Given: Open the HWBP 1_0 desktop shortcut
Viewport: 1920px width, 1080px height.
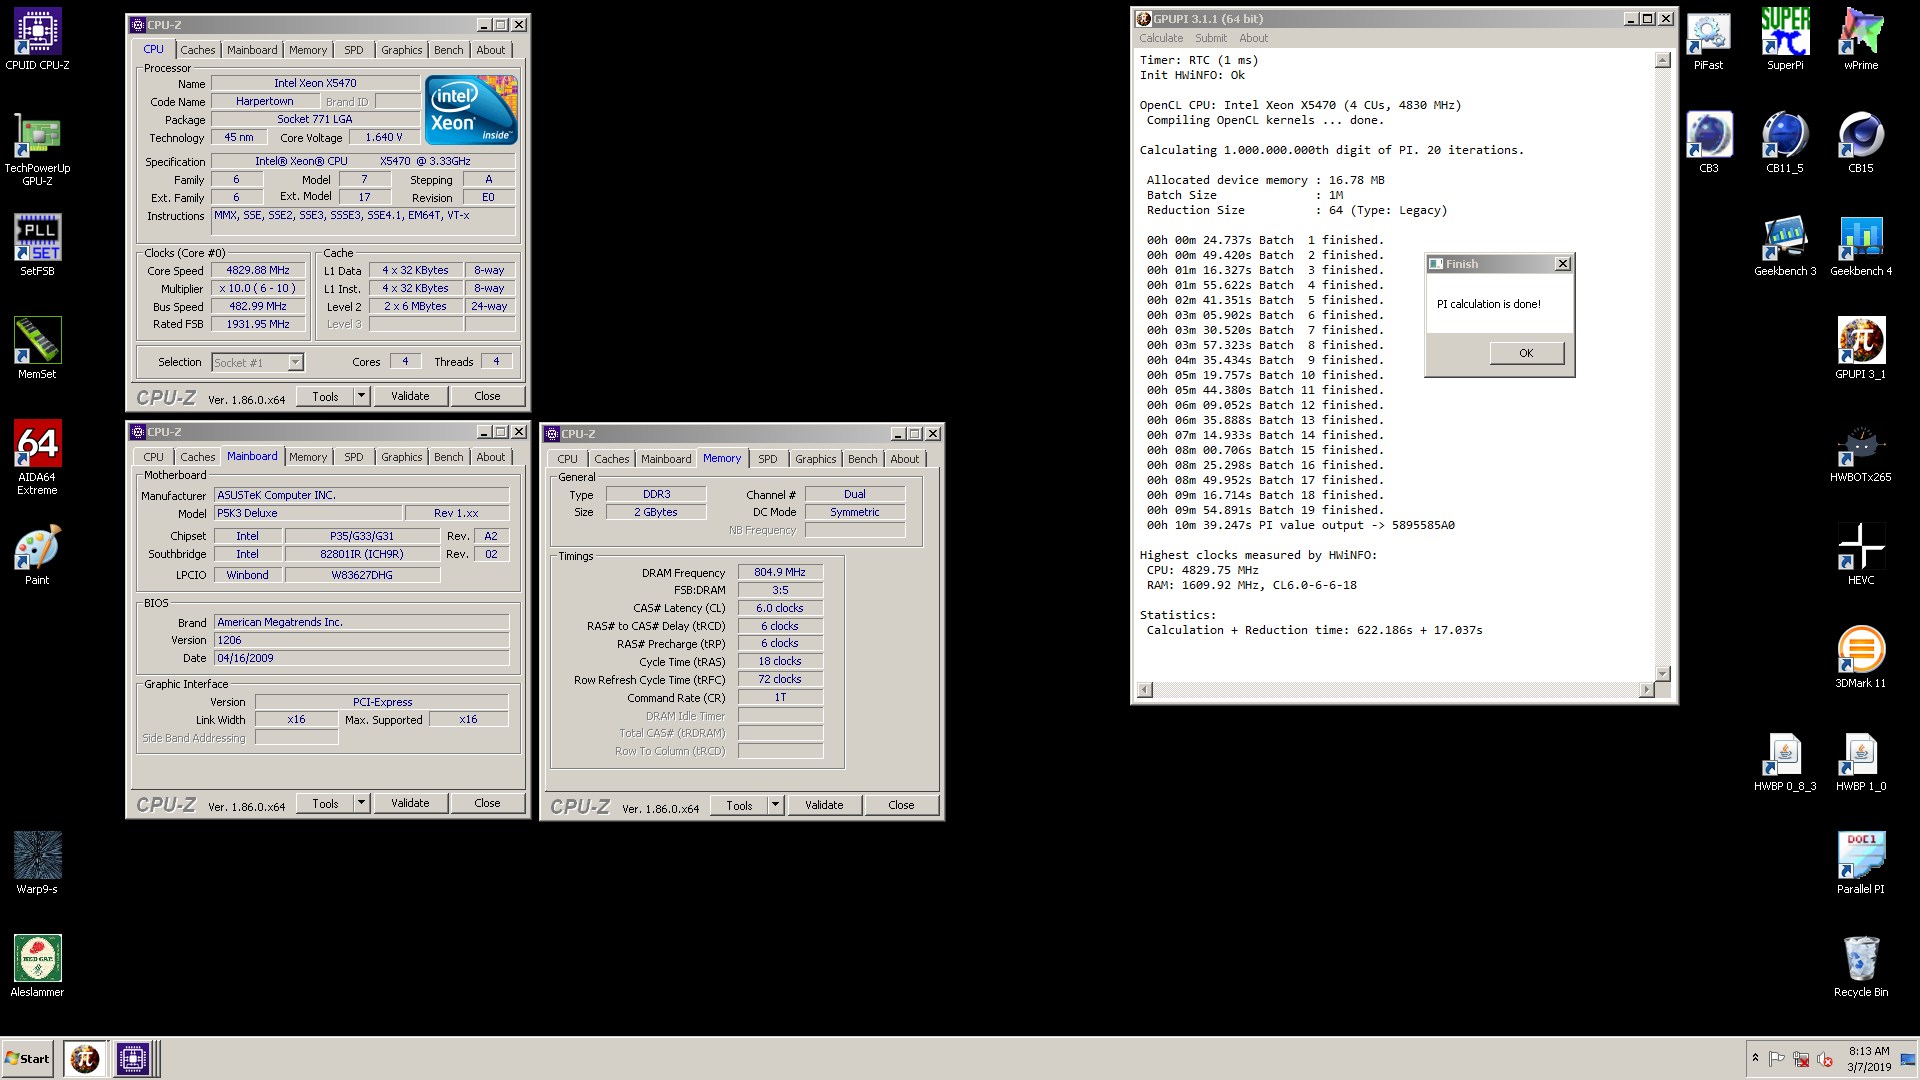Looking at the screenshot, I should 1861,761.
